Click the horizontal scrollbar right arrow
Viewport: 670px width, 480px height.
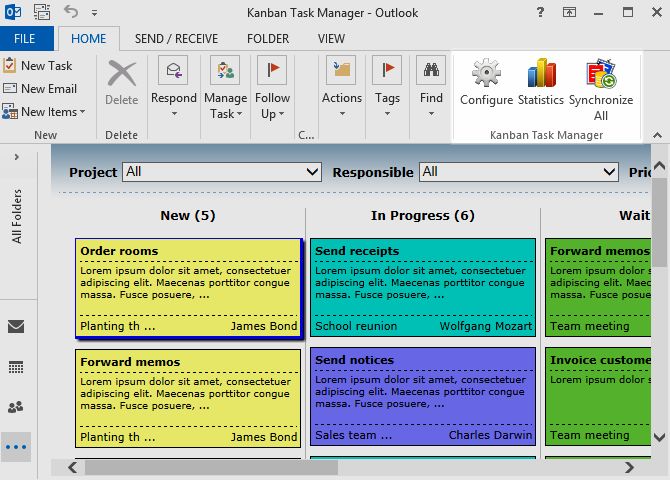(x=629, y=468)
